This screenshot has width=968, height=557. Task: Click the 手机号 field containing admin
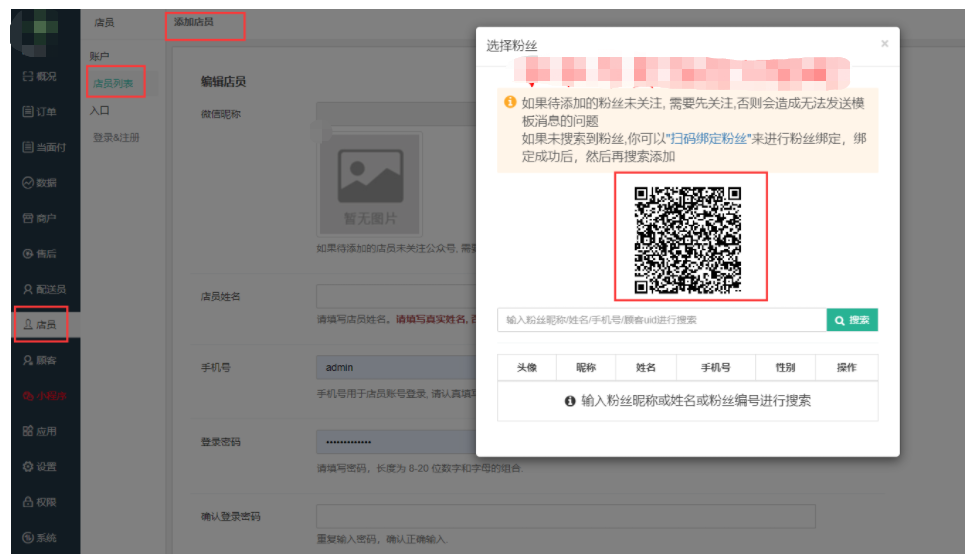396,367
